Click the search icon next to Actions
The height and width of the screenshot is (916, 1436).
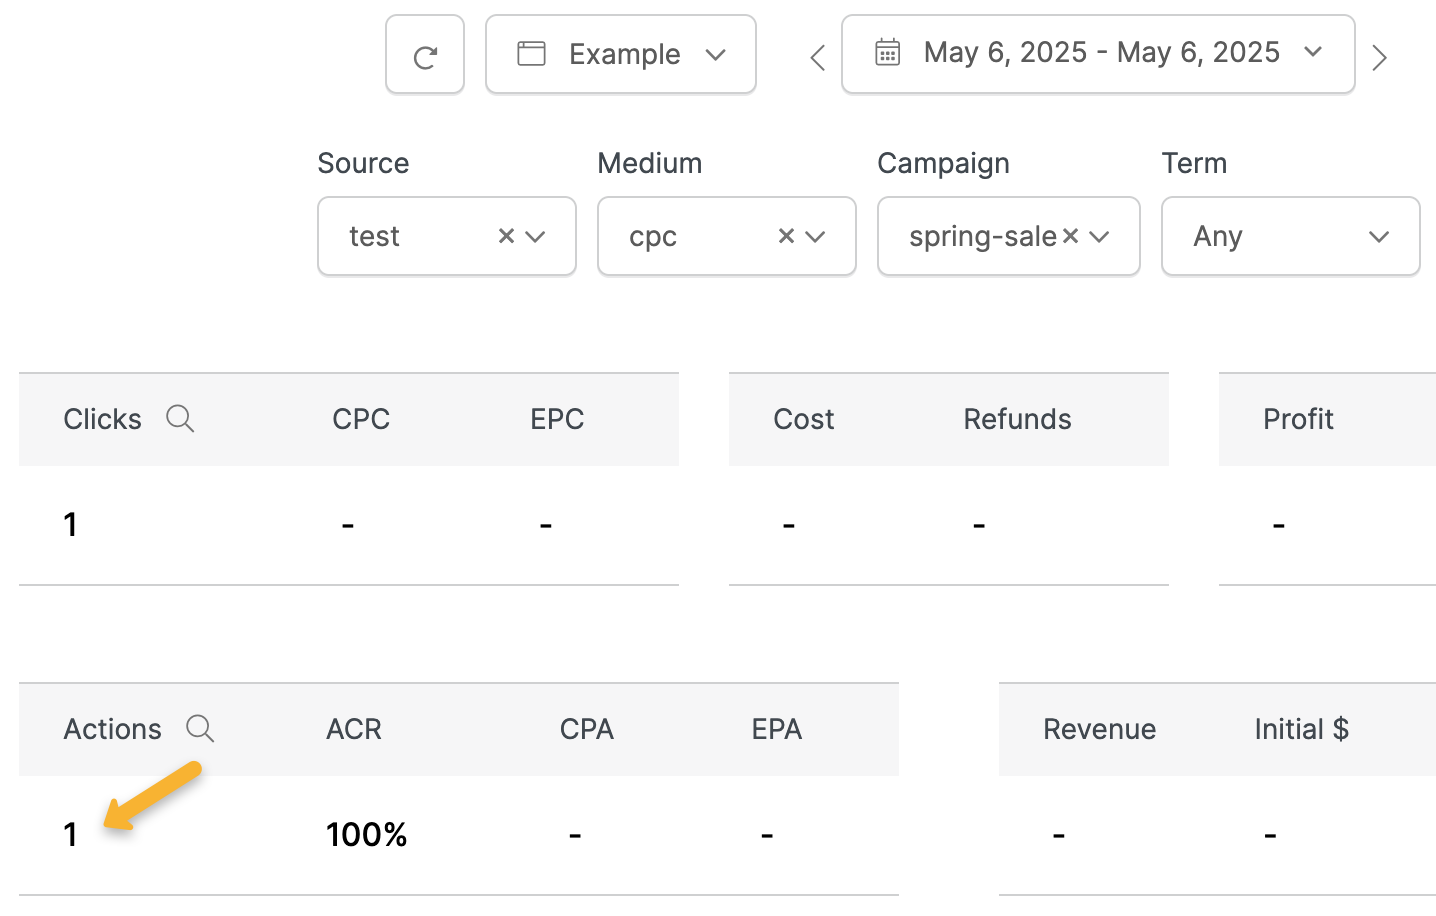tap(200, 728)
